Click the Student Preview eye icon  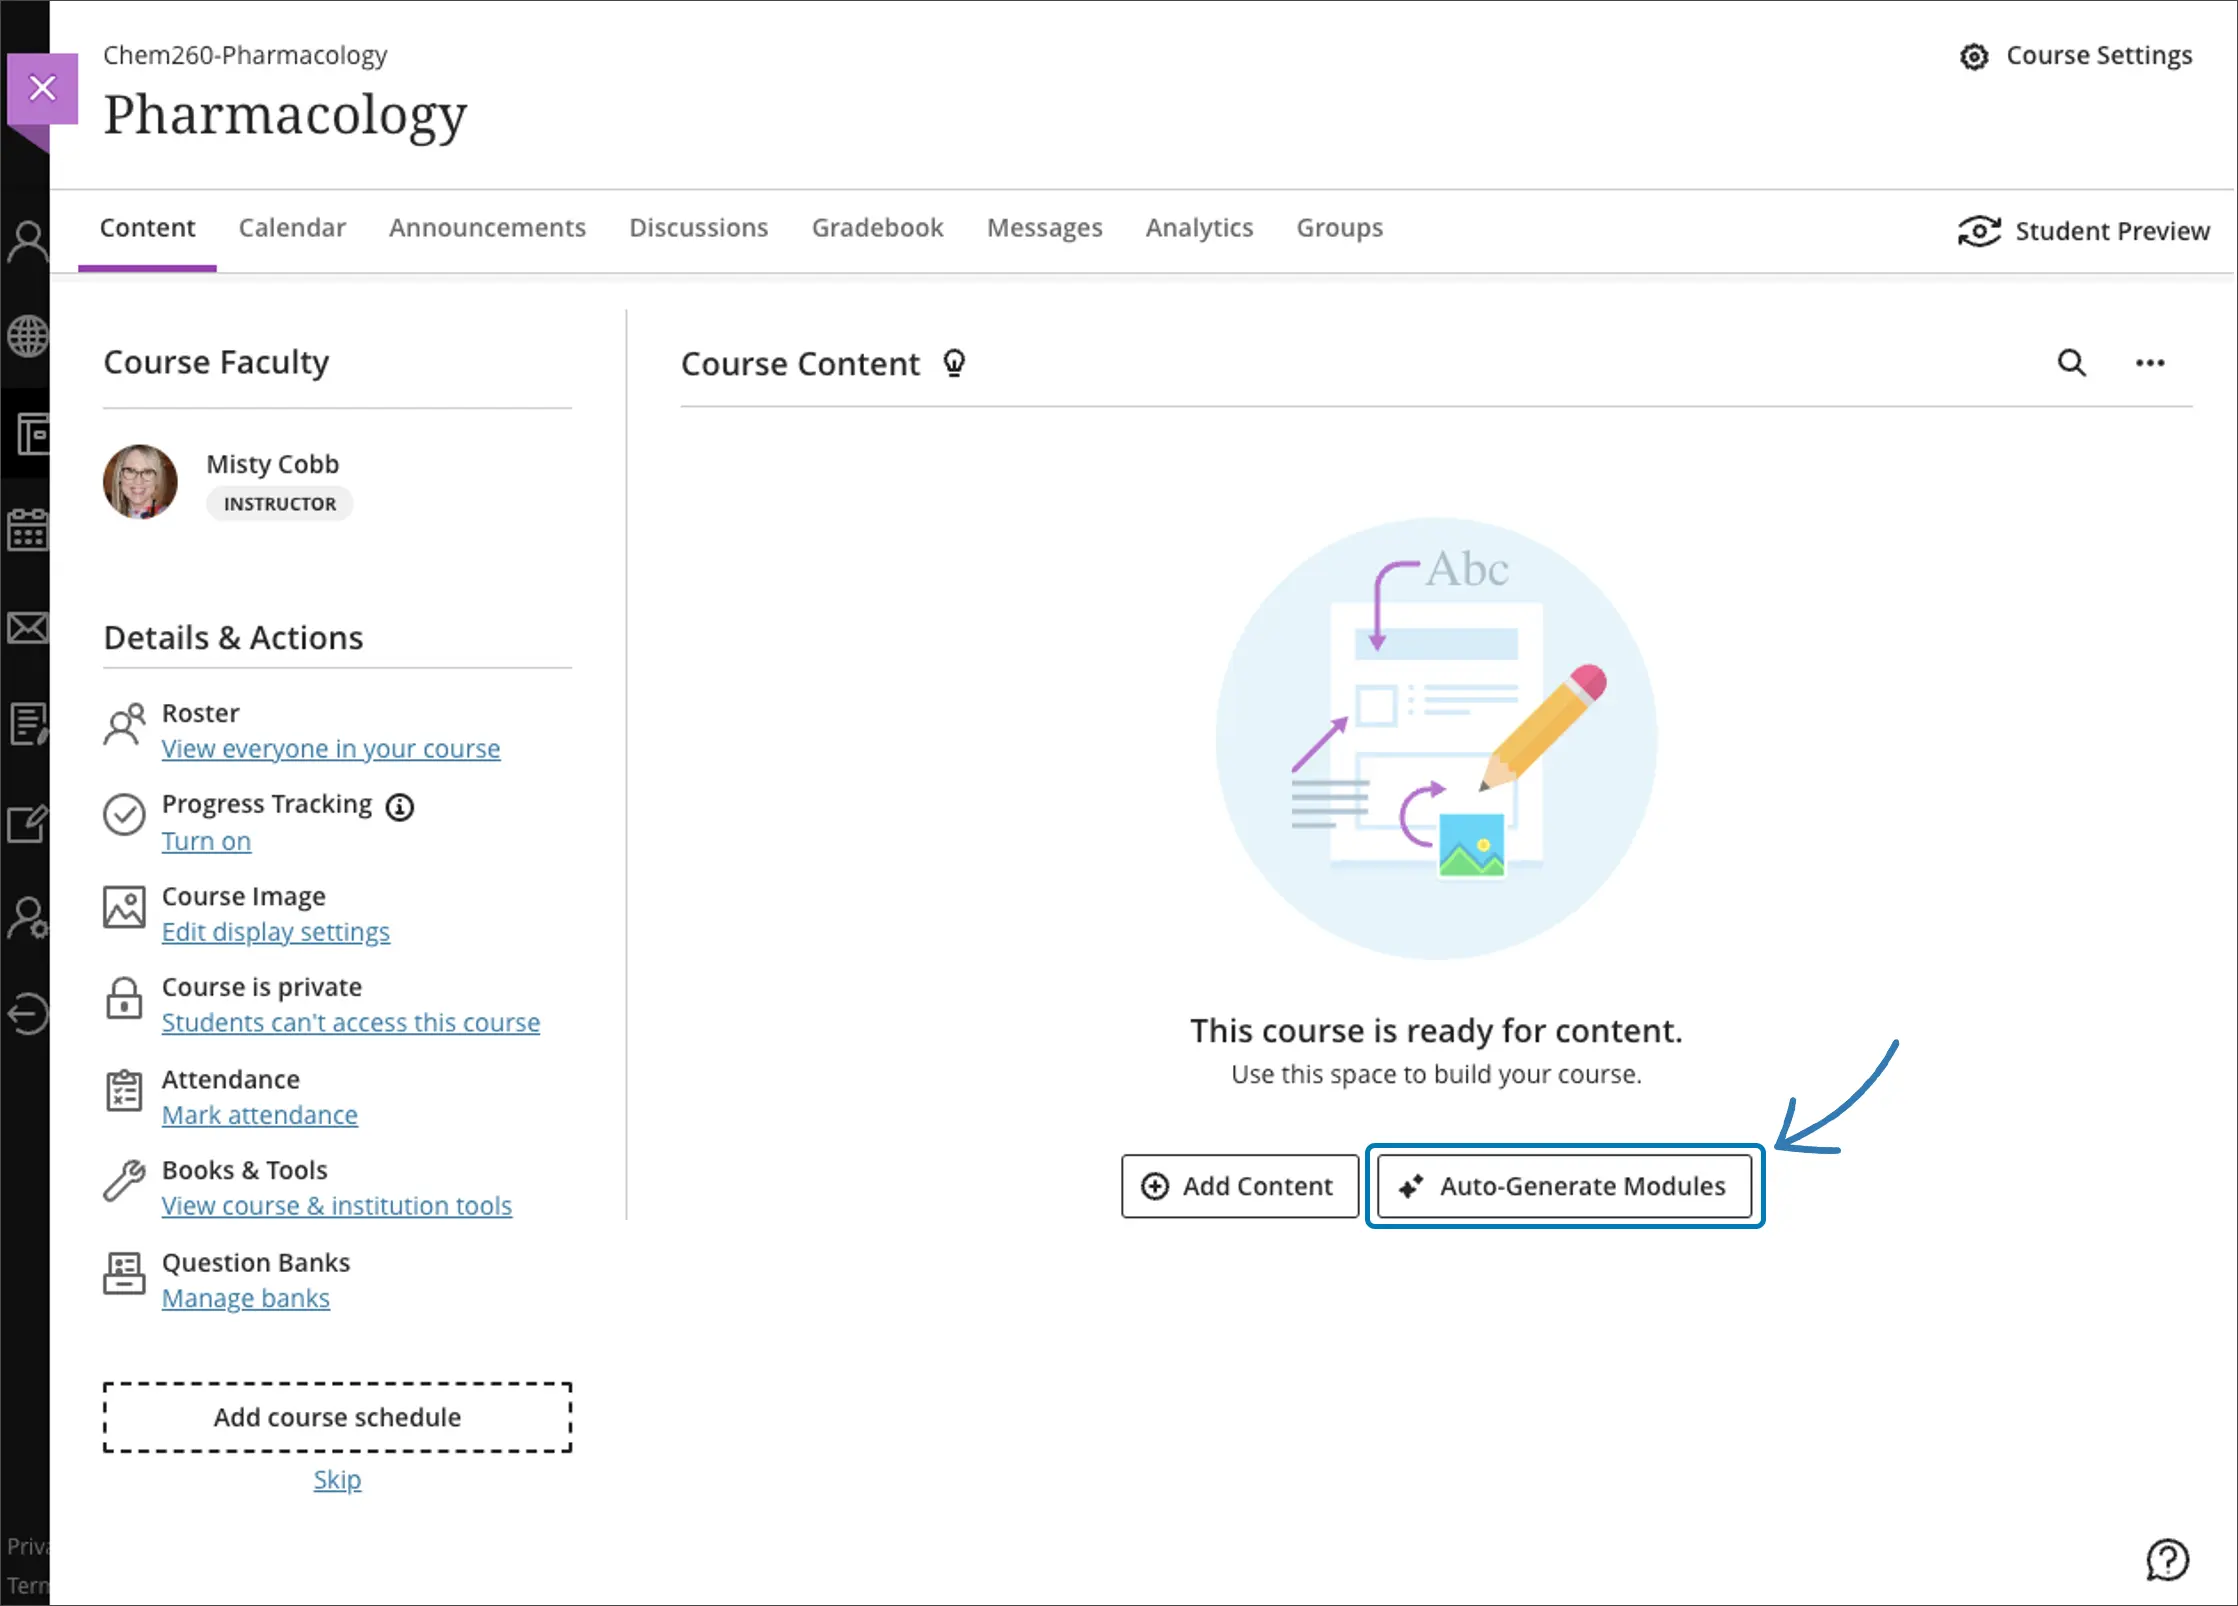pyautogui.click(x=1978, y=231)
